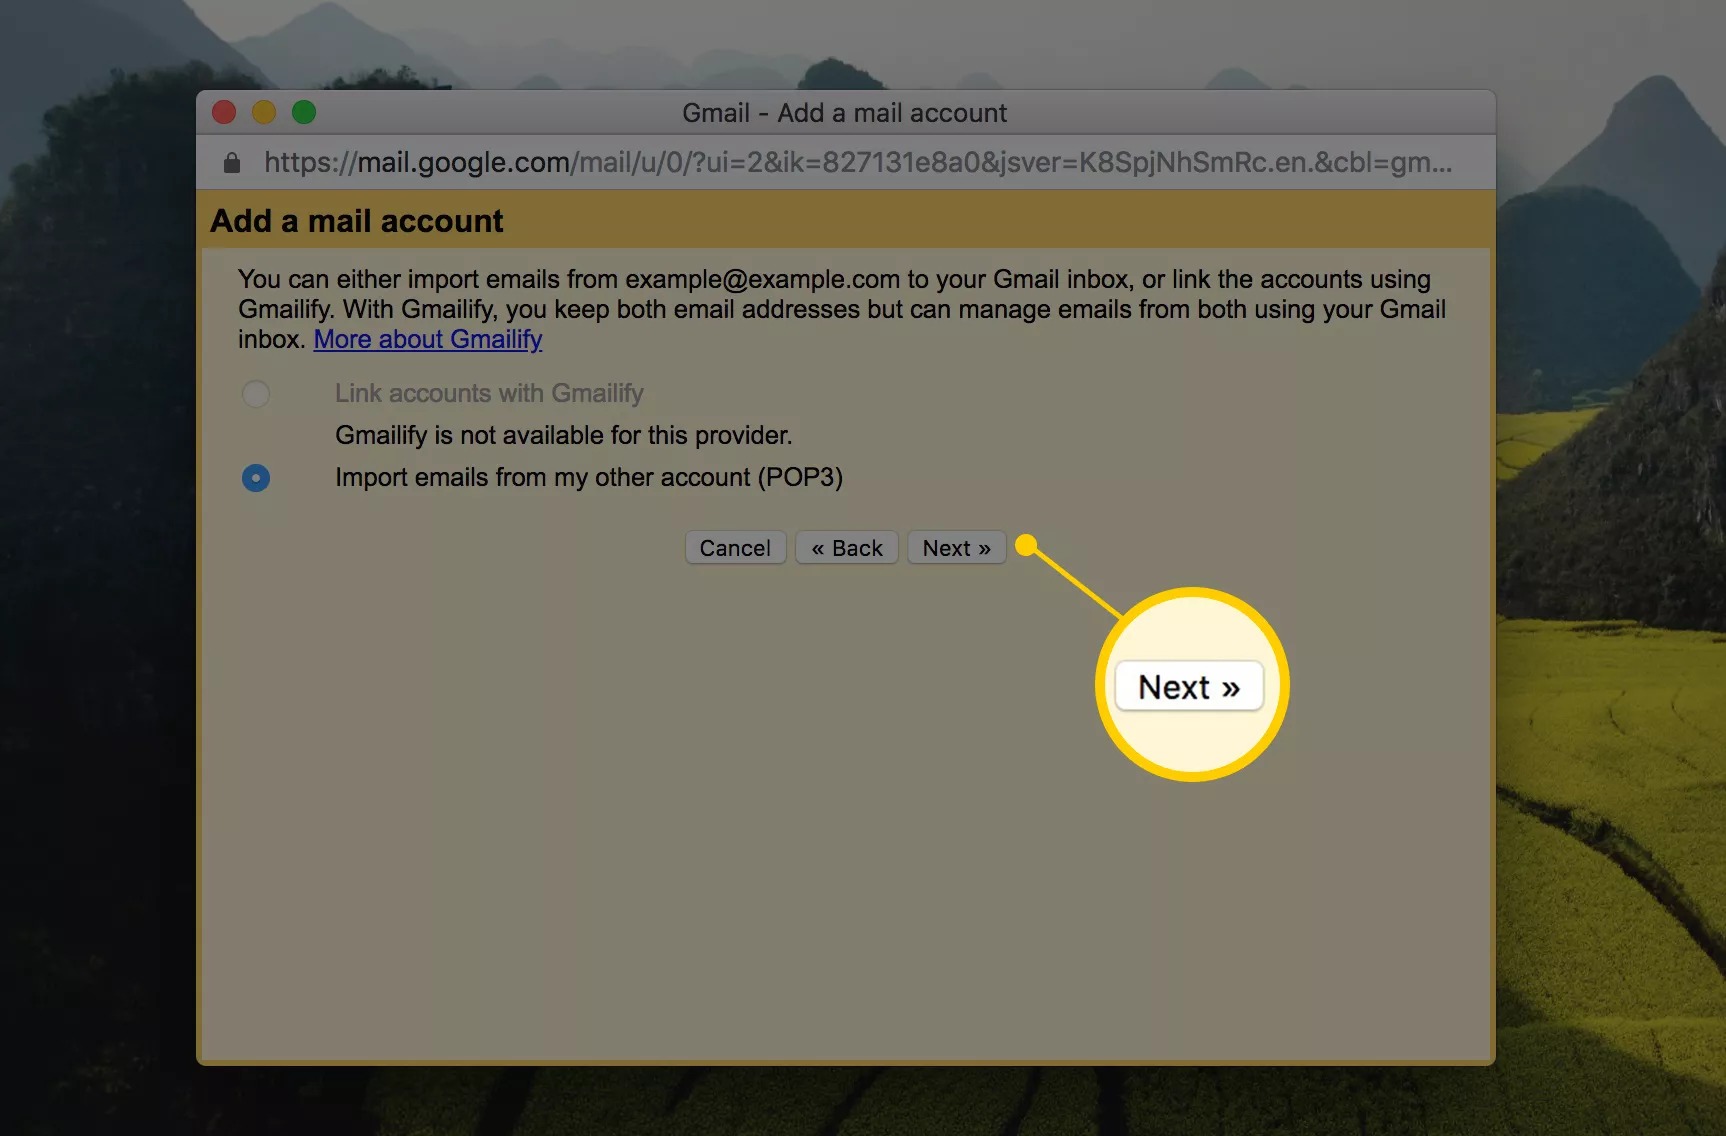
Task: Minimize the window with the yellow button
Action: (x=264, y=112)
